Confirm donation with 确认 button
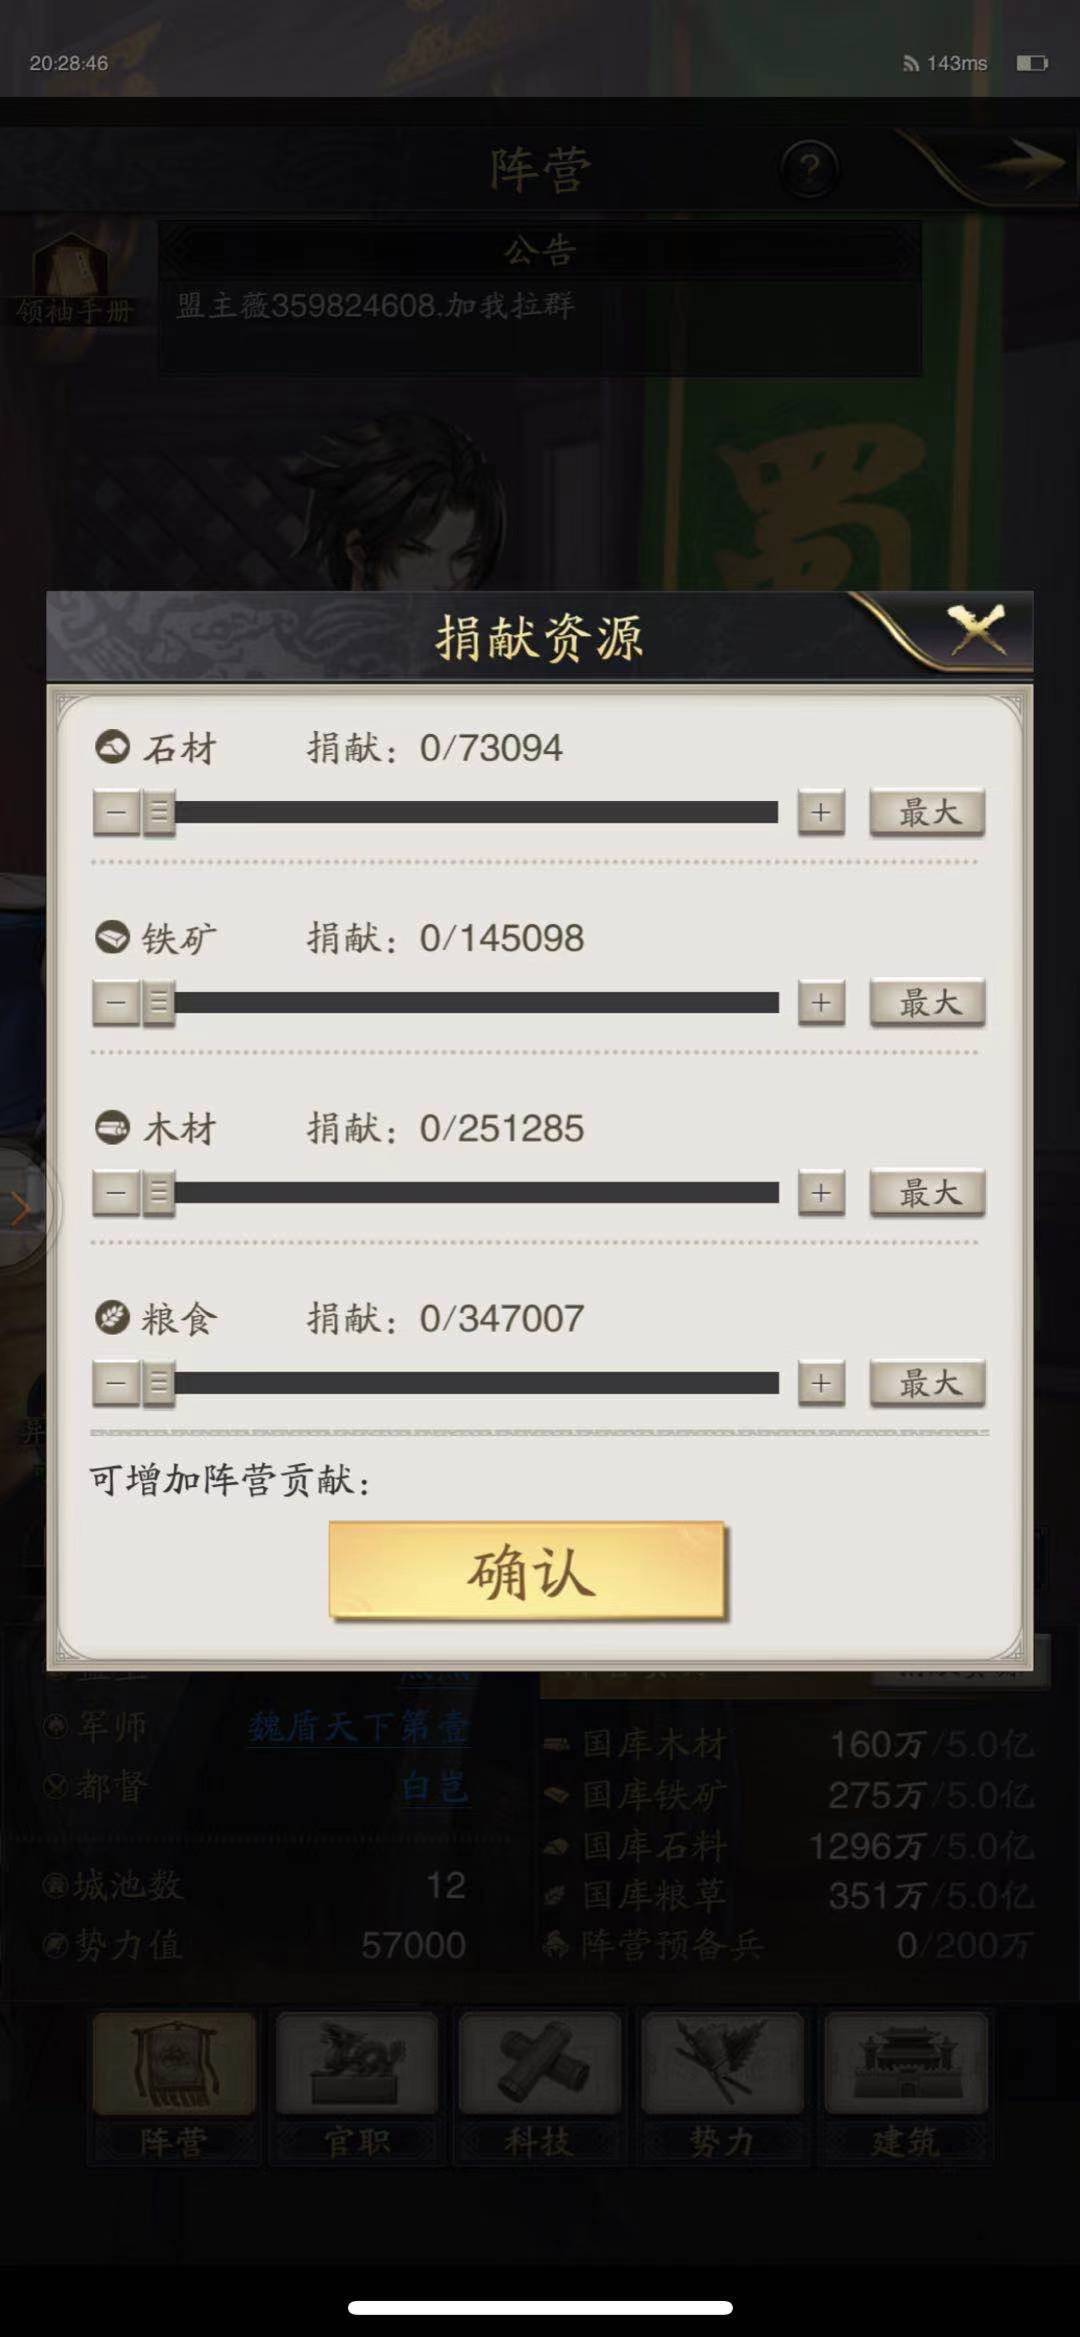Viewport: 1080px width, 2337px height. (527, 1570)
